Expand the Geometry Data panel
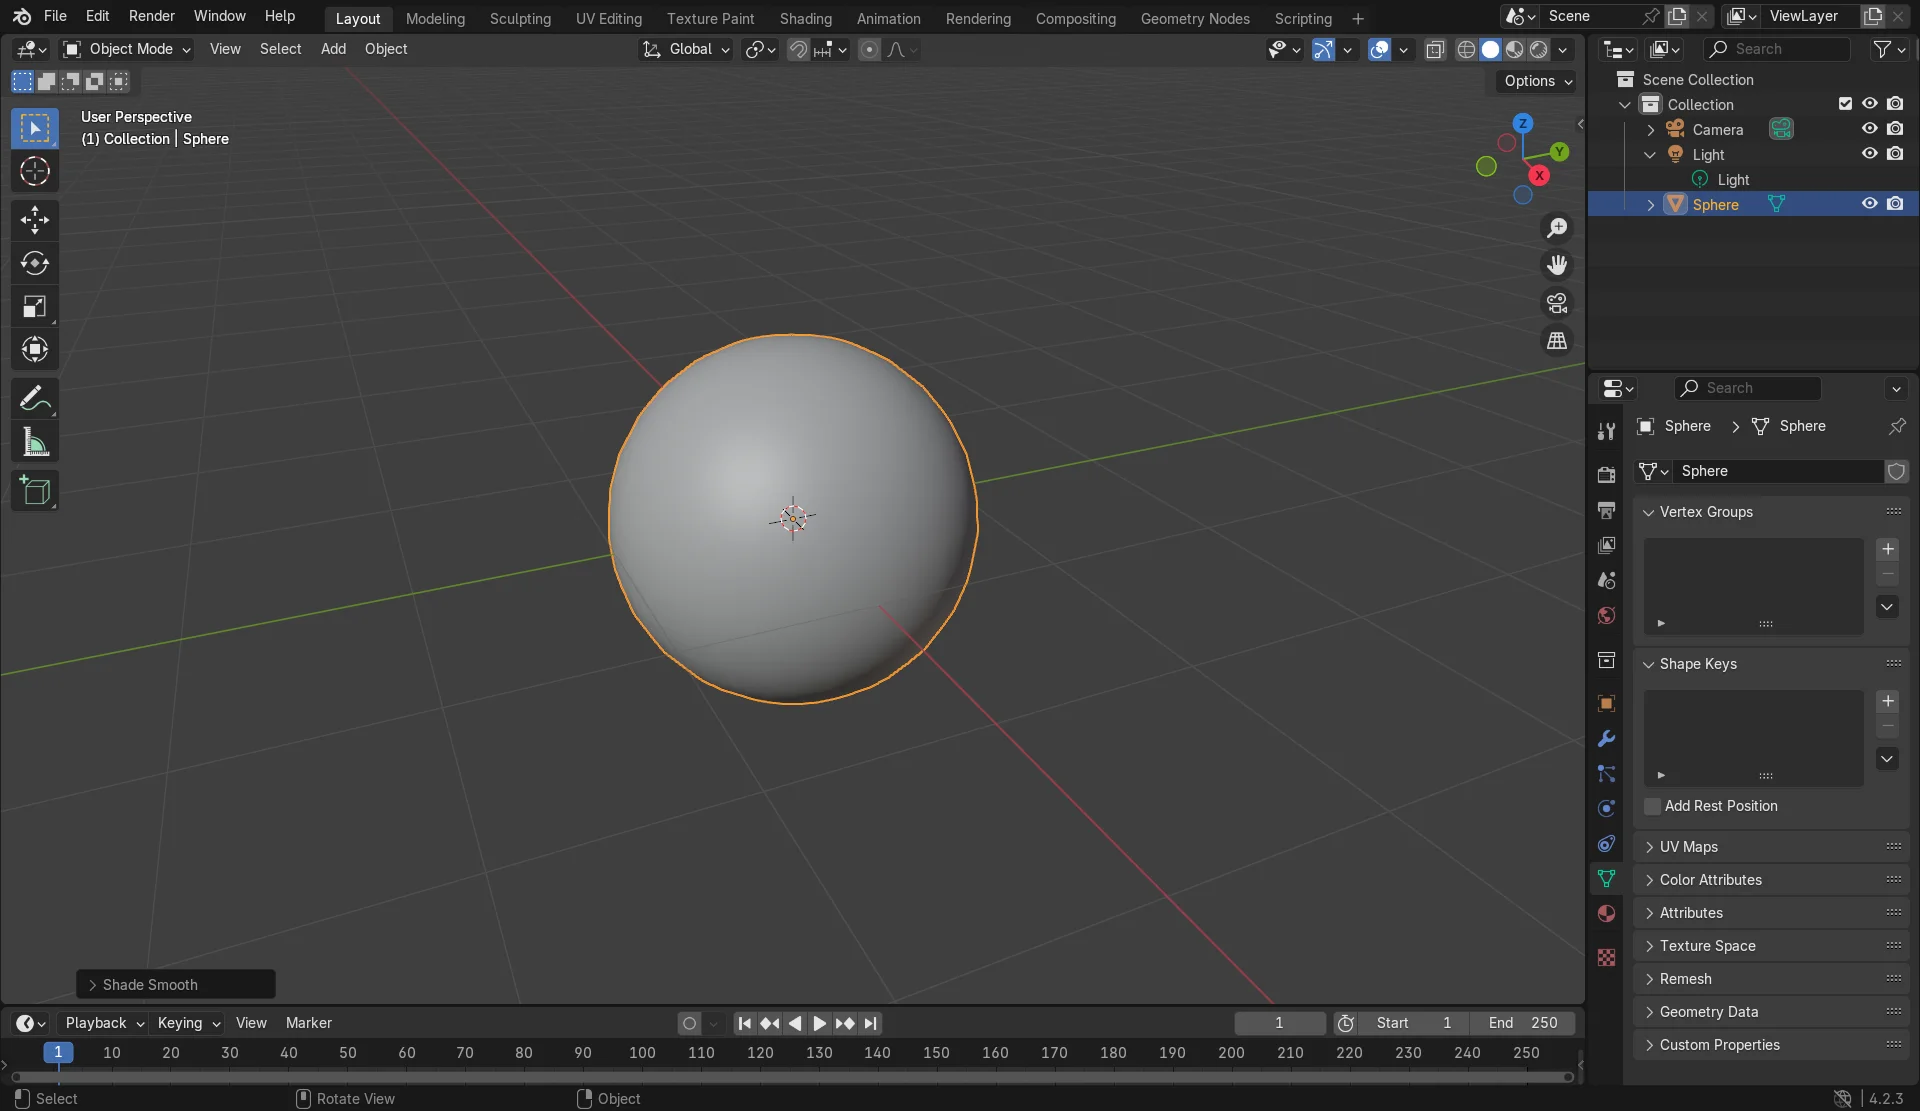This screenshot has height=1111, width=1920. [x=1772, y=1012]
